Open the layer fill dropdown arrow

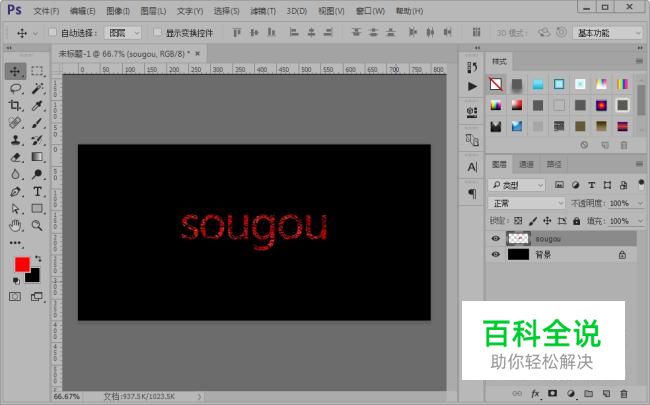[640, 221]
